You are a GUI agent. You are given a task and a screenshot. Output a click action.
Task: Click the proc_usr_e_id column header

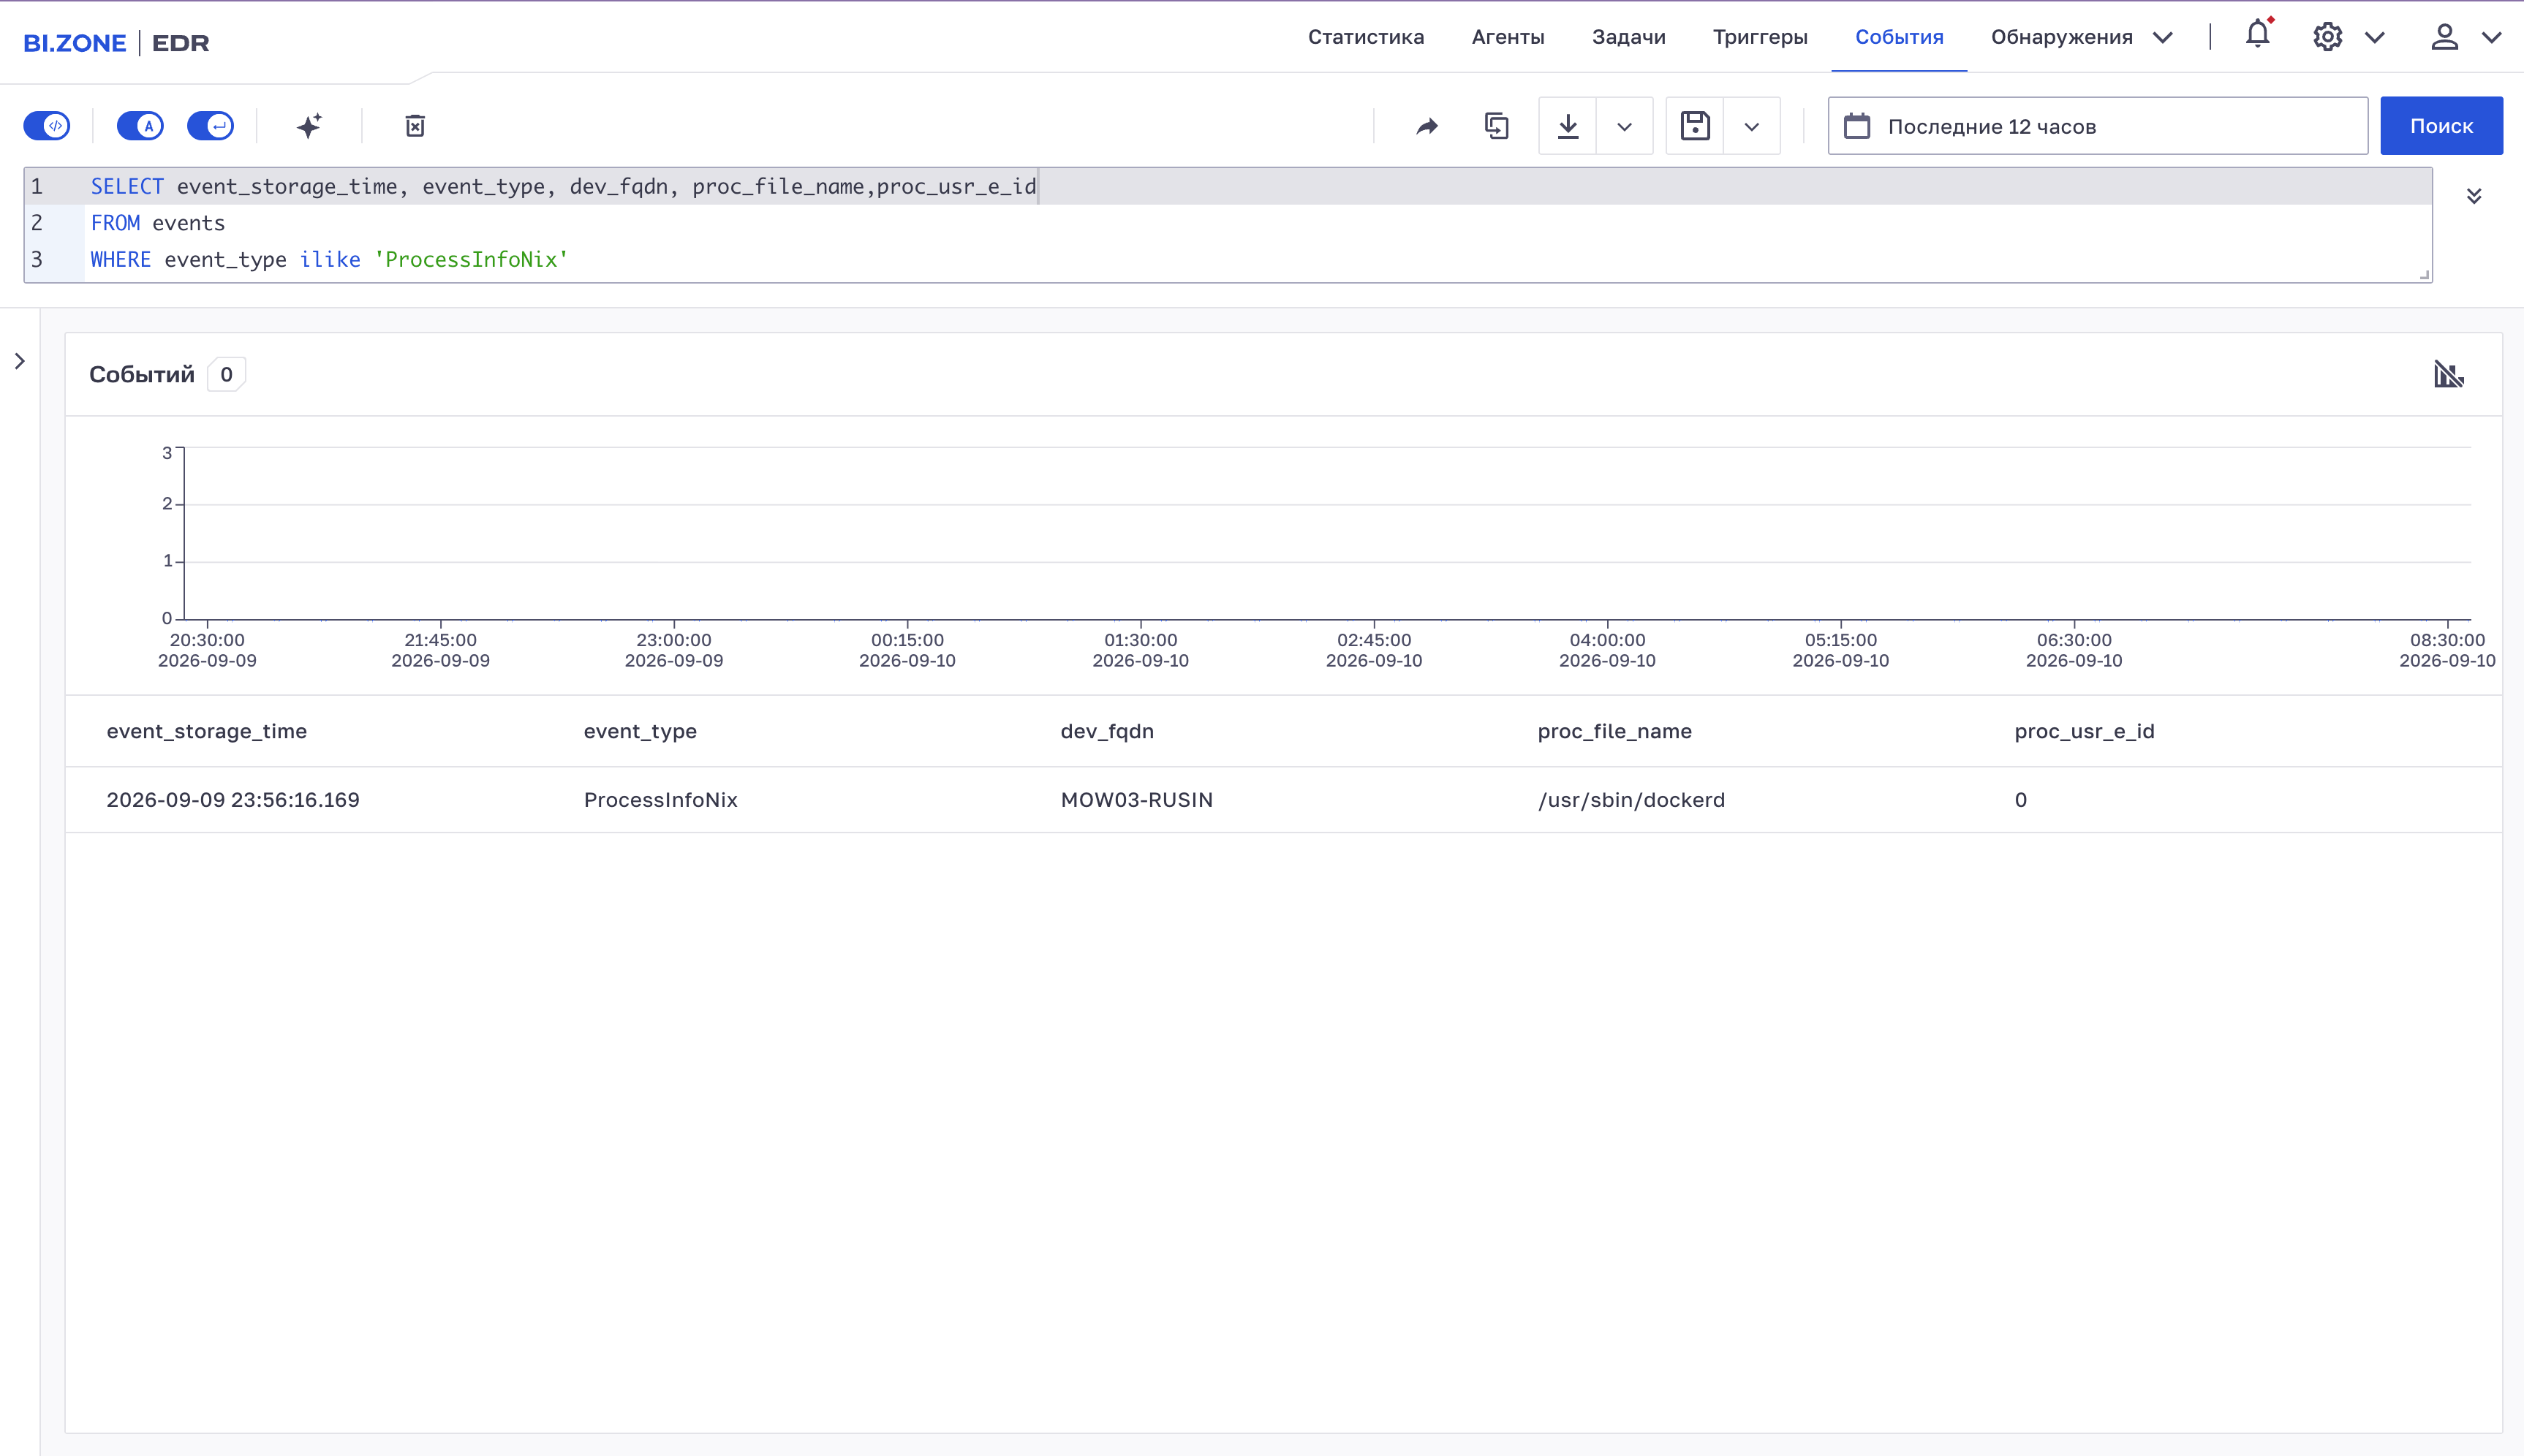2084,731
